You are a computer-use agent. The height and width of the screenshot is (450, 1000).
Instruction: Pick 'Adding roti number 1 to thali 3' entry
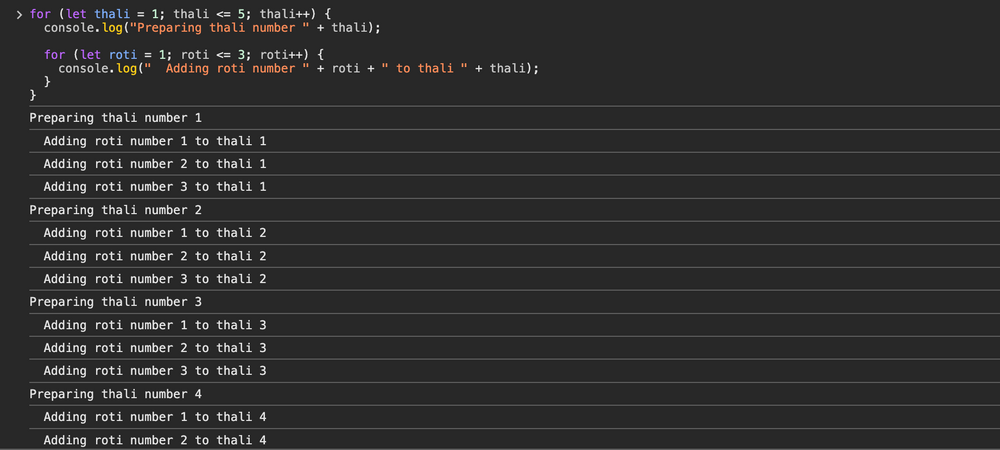click(x=154, y=325)
